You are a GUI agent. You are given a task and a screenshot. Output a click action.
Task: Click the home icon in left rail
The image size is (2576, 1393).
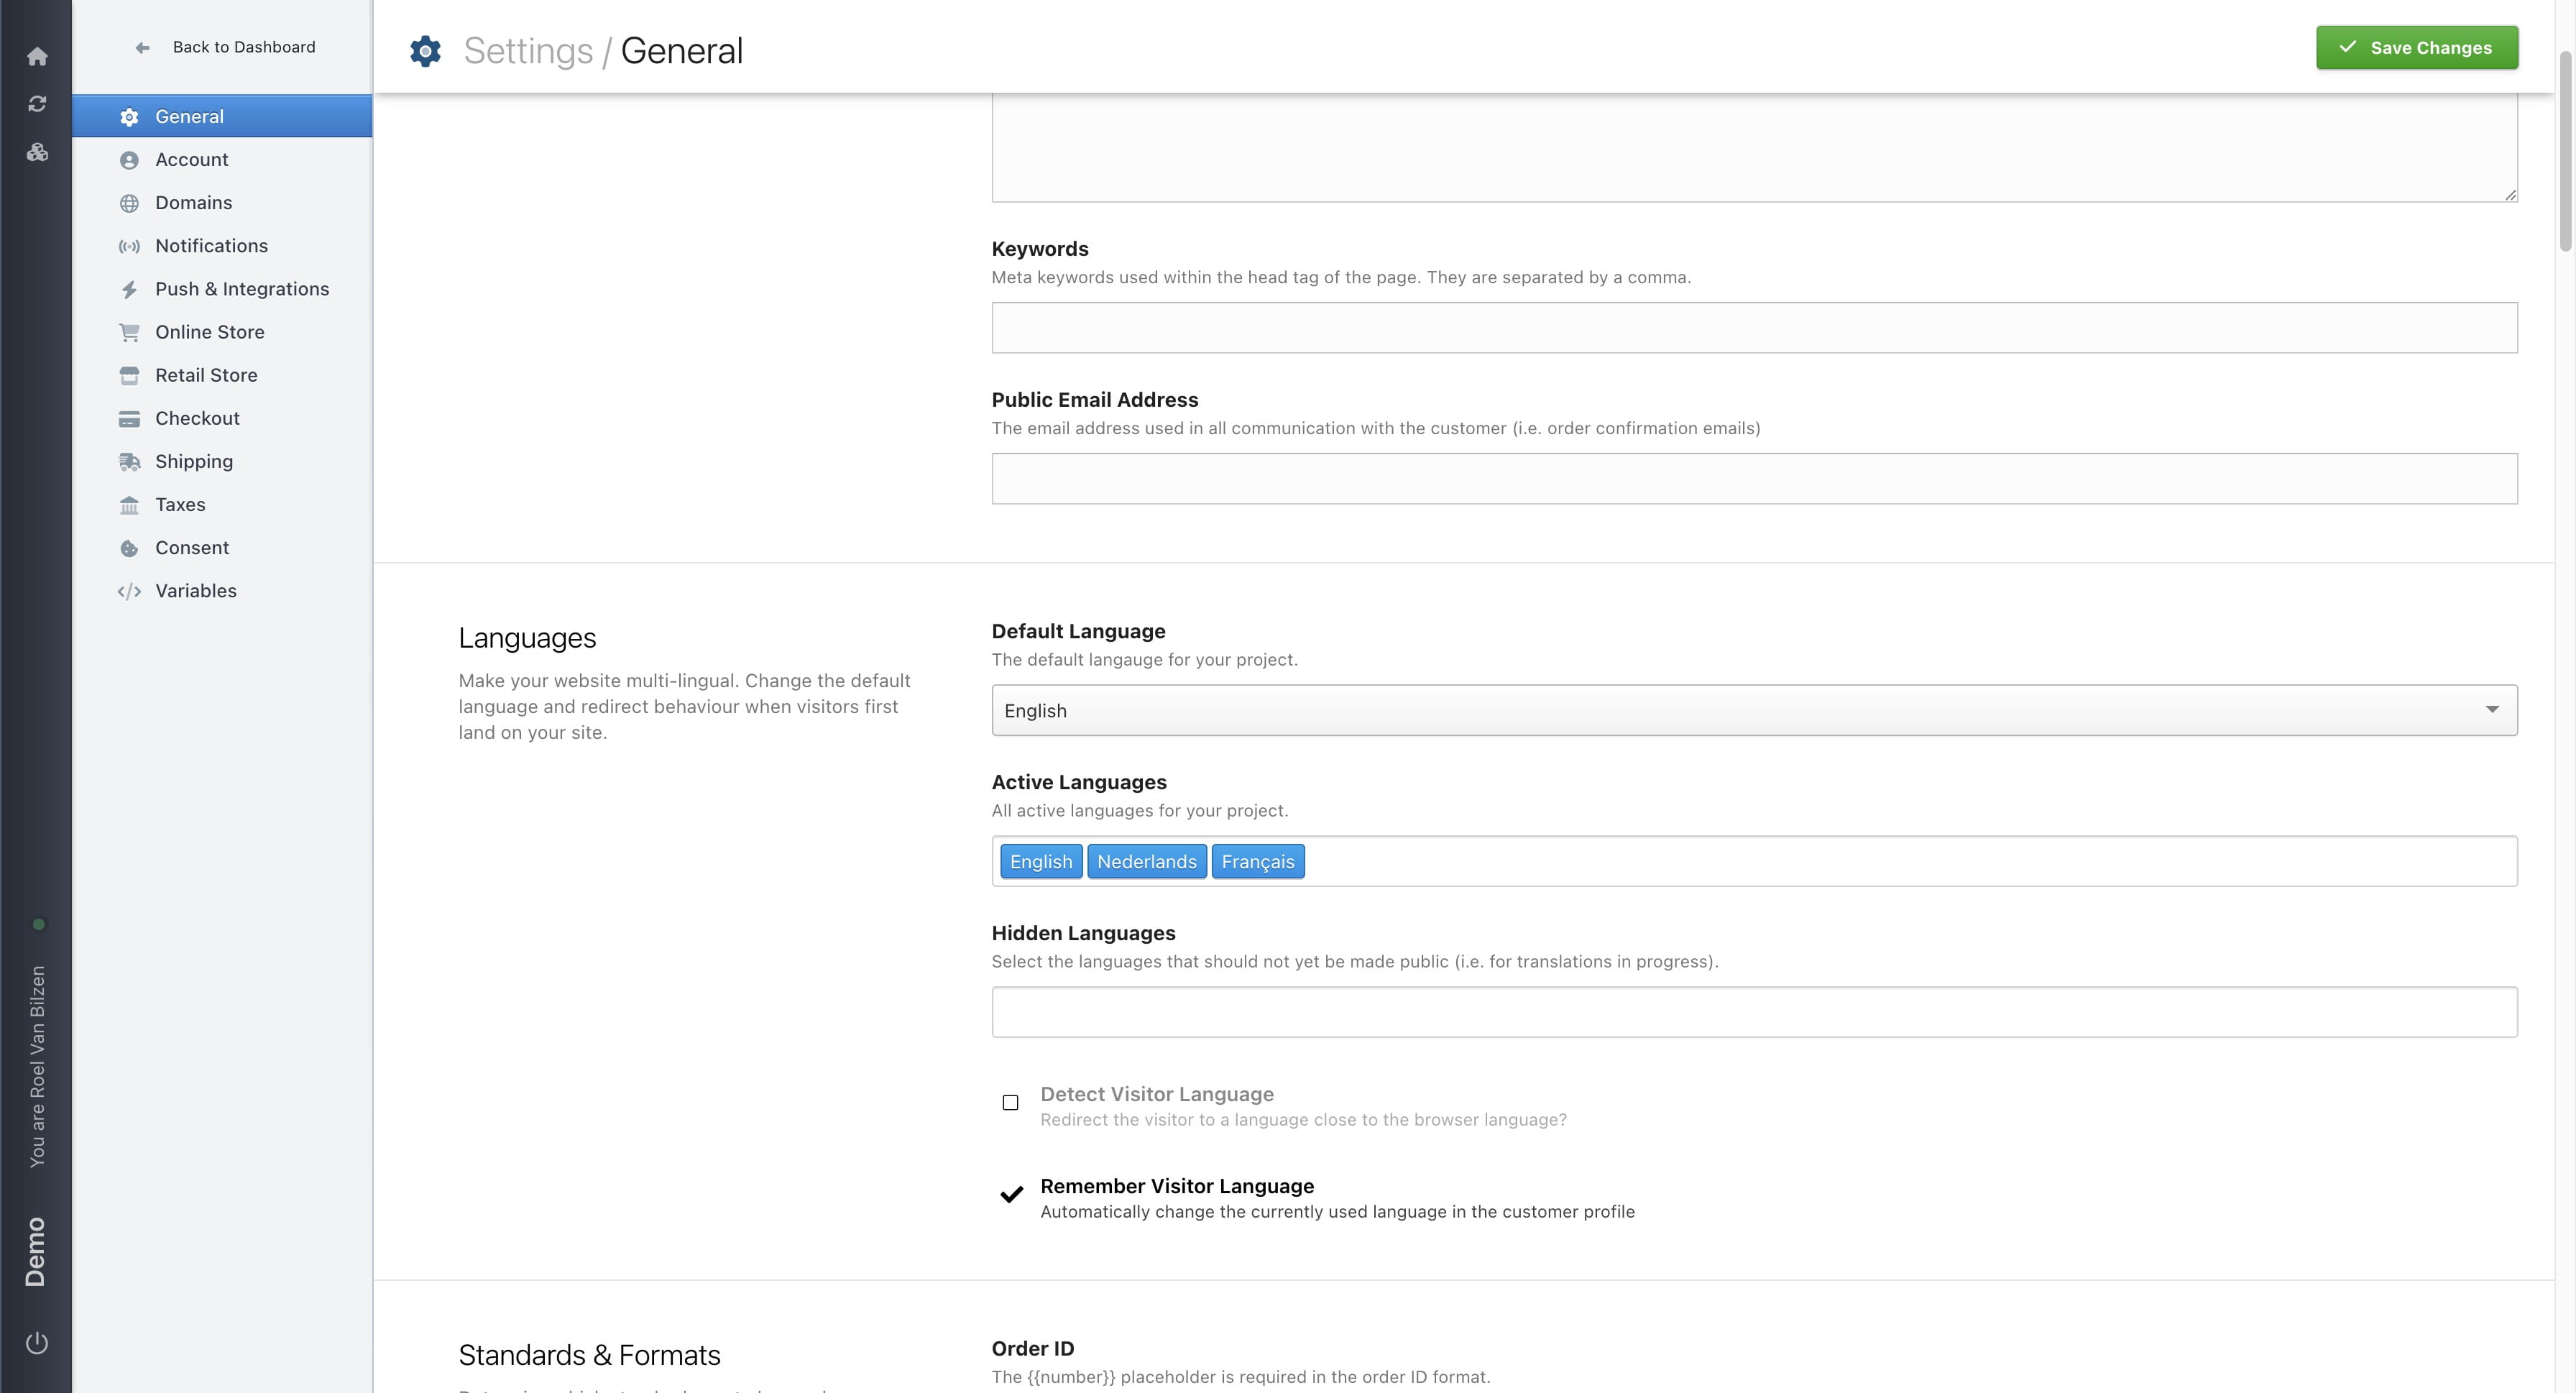click(x=37, y=56)
